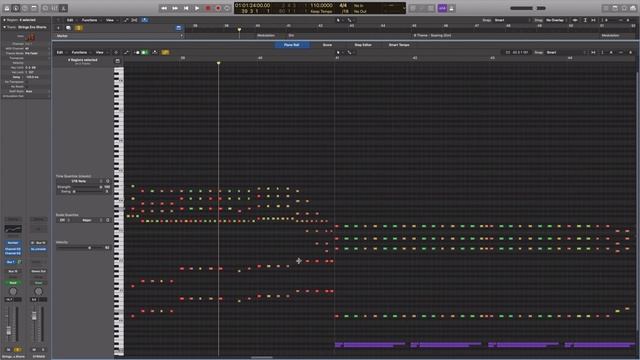Switch to the Step Editor tab
640x360 pixels.
pyautogui.click(x=363, y=45)
